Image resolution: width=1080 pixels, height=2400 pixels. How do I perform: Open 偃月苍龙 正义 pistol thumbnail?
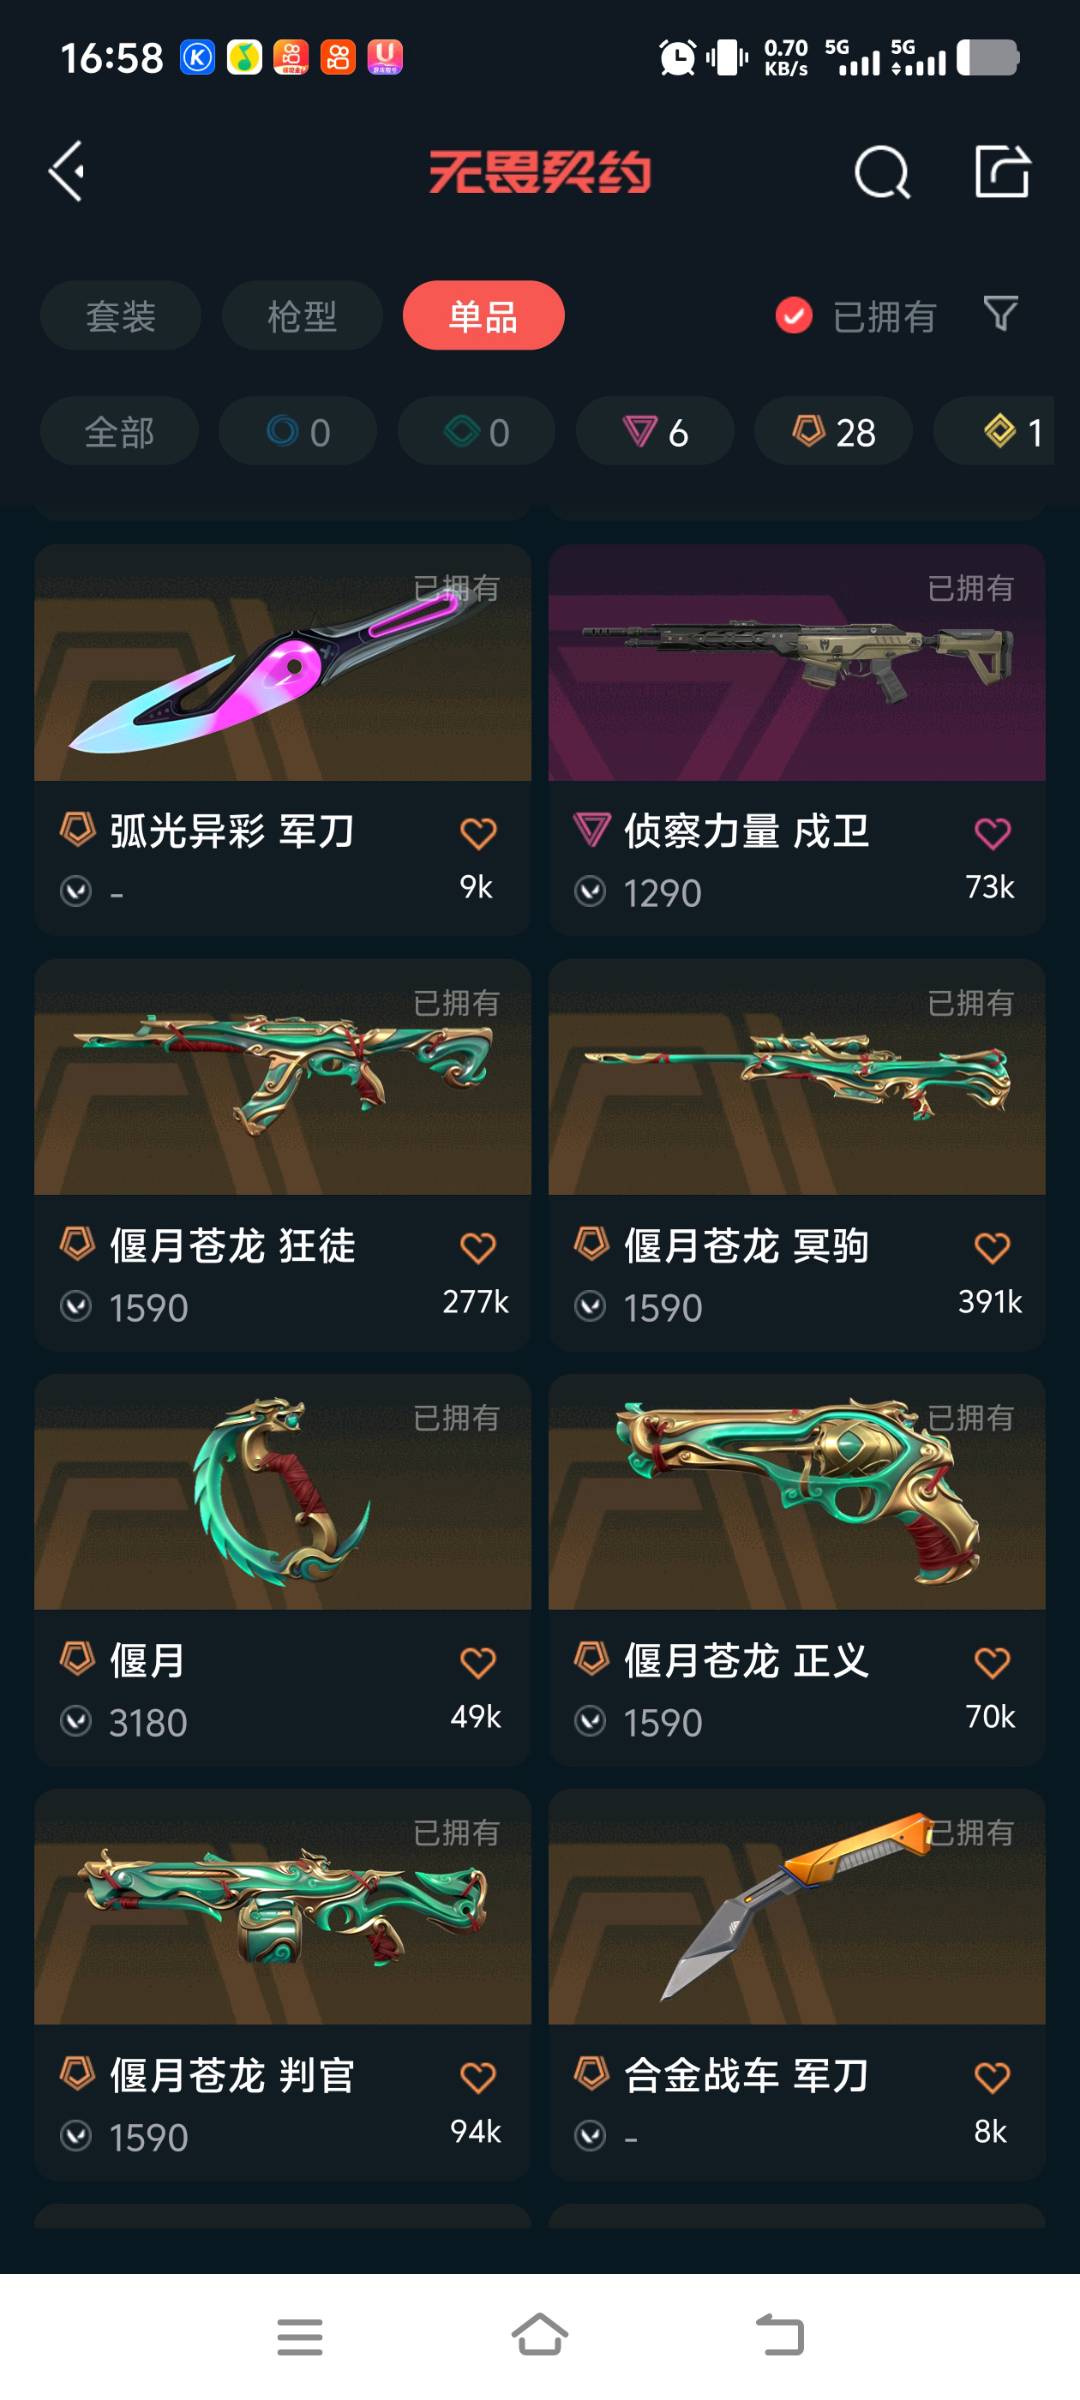coord(797,1492)
